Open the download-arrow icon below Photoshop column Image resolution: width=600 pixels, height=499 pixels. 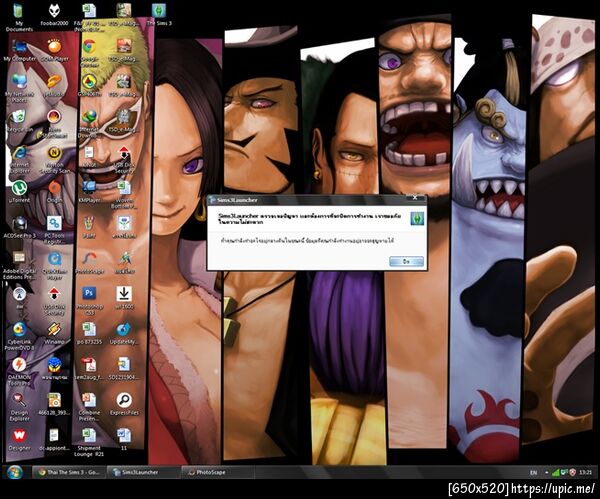124,298
